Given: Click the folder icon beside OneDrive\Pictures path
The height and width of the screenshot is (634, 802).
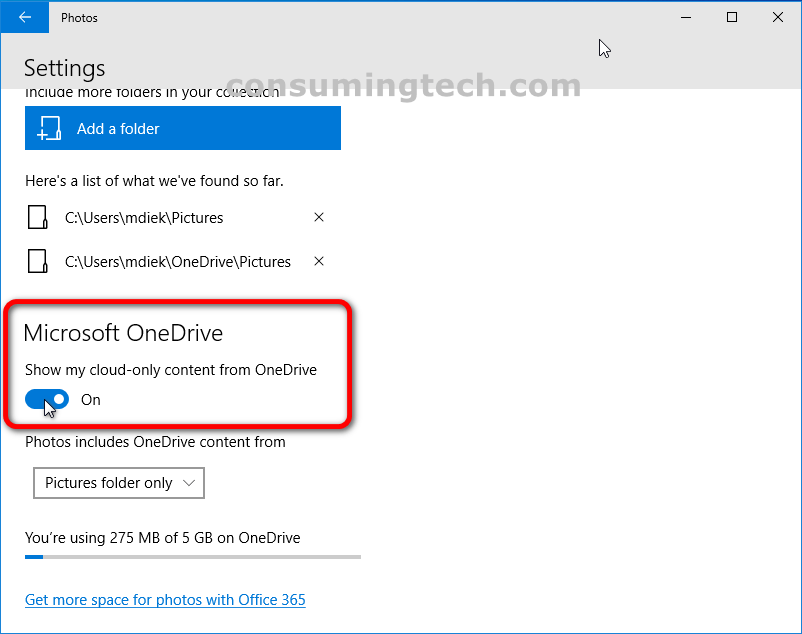Looking at the screenshot, I should tap(38, 261).
